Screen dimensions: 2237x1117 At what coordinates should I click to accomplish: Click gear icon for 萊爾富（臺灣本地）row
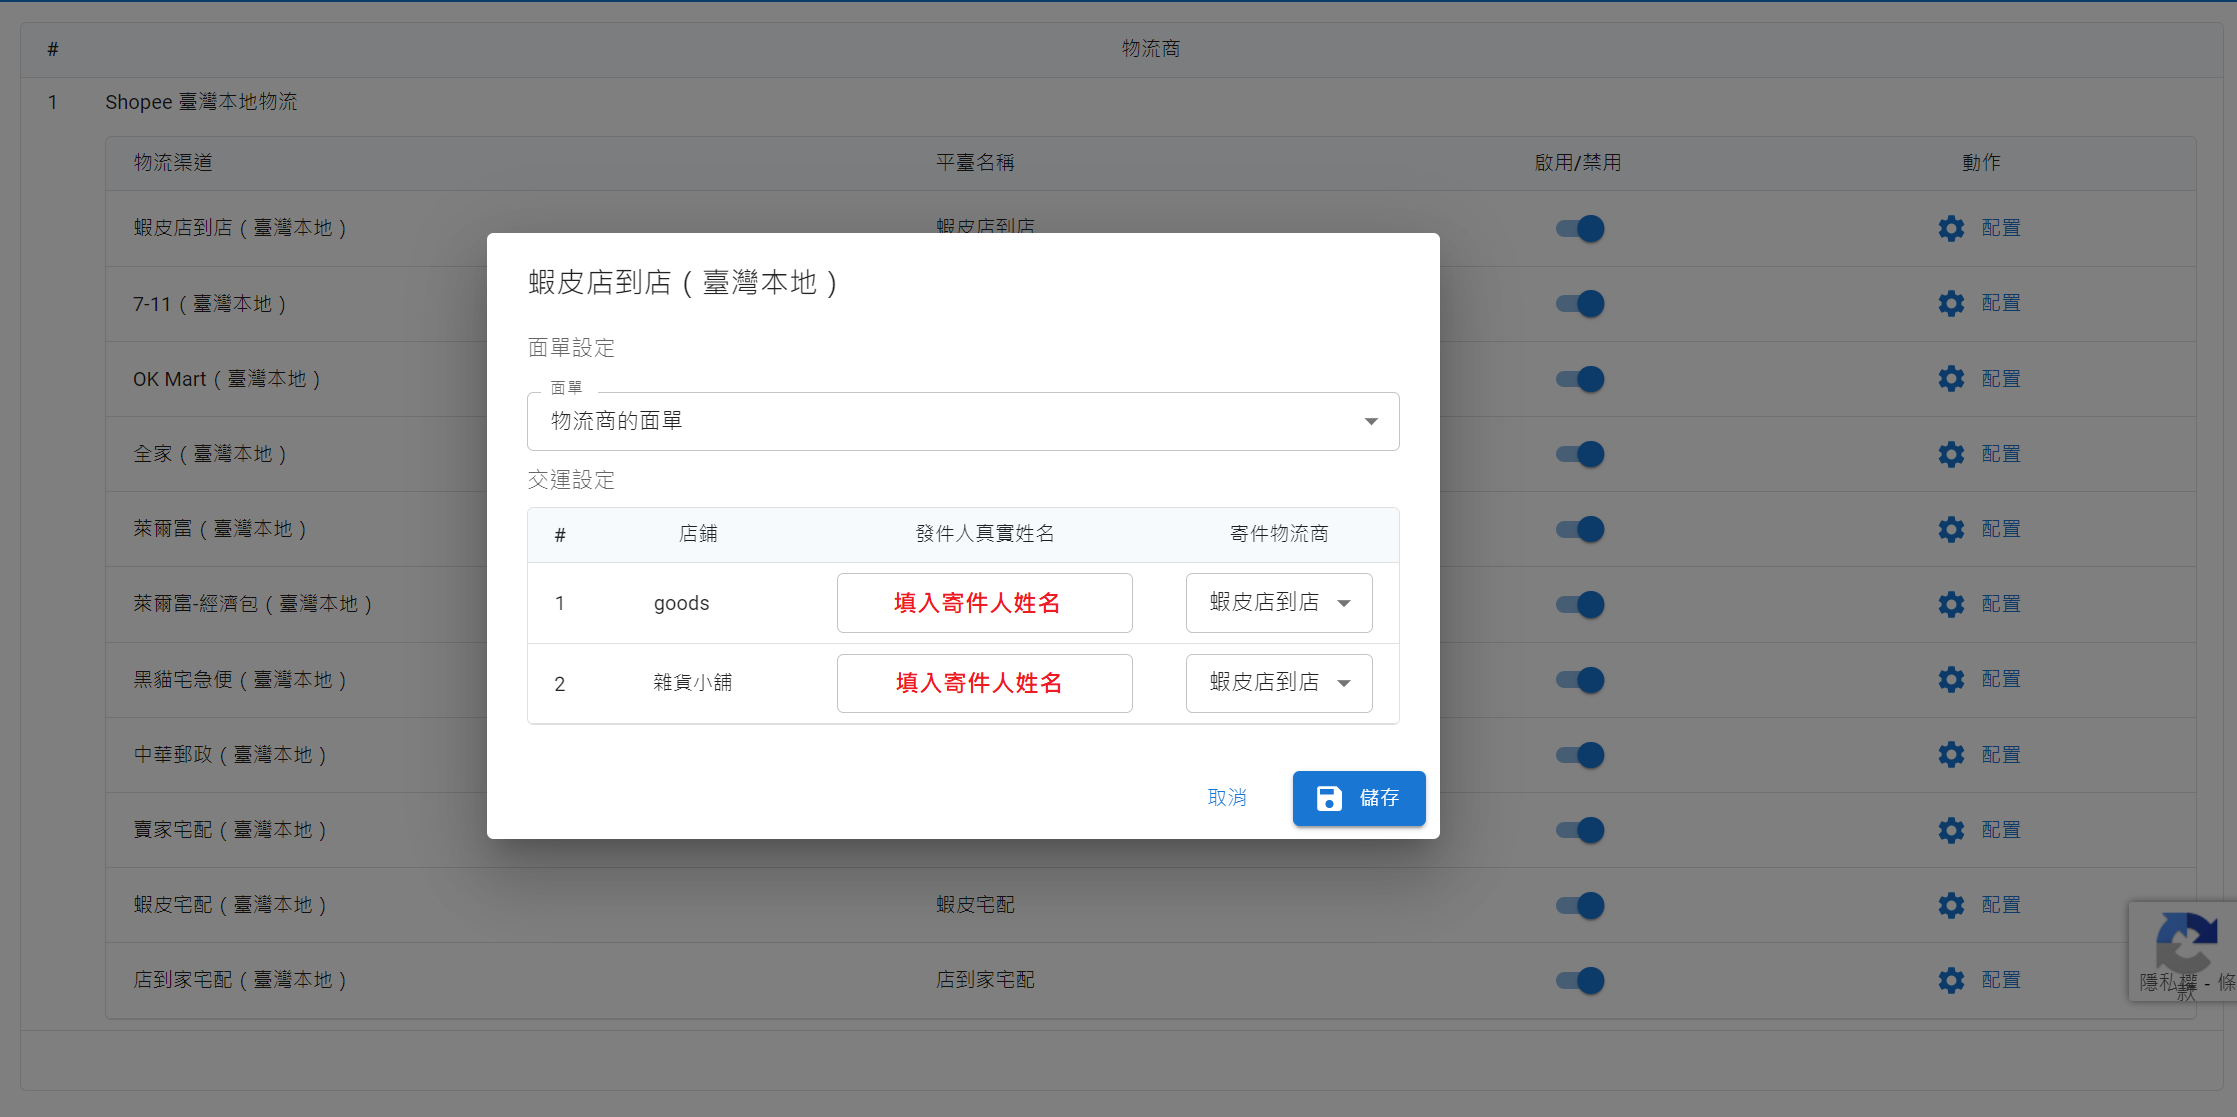click(x=1951, y=529)
